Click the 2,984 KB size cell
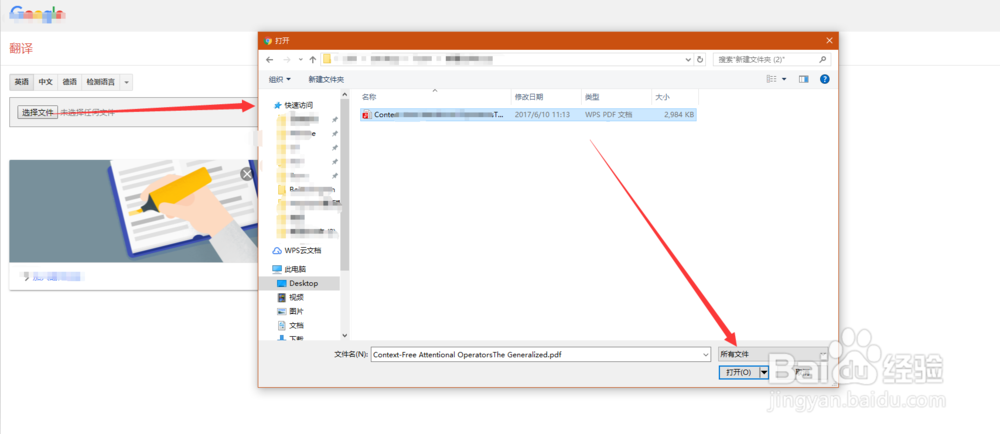The height and width of the screenshot is (434, 1000). pos(679,115)
